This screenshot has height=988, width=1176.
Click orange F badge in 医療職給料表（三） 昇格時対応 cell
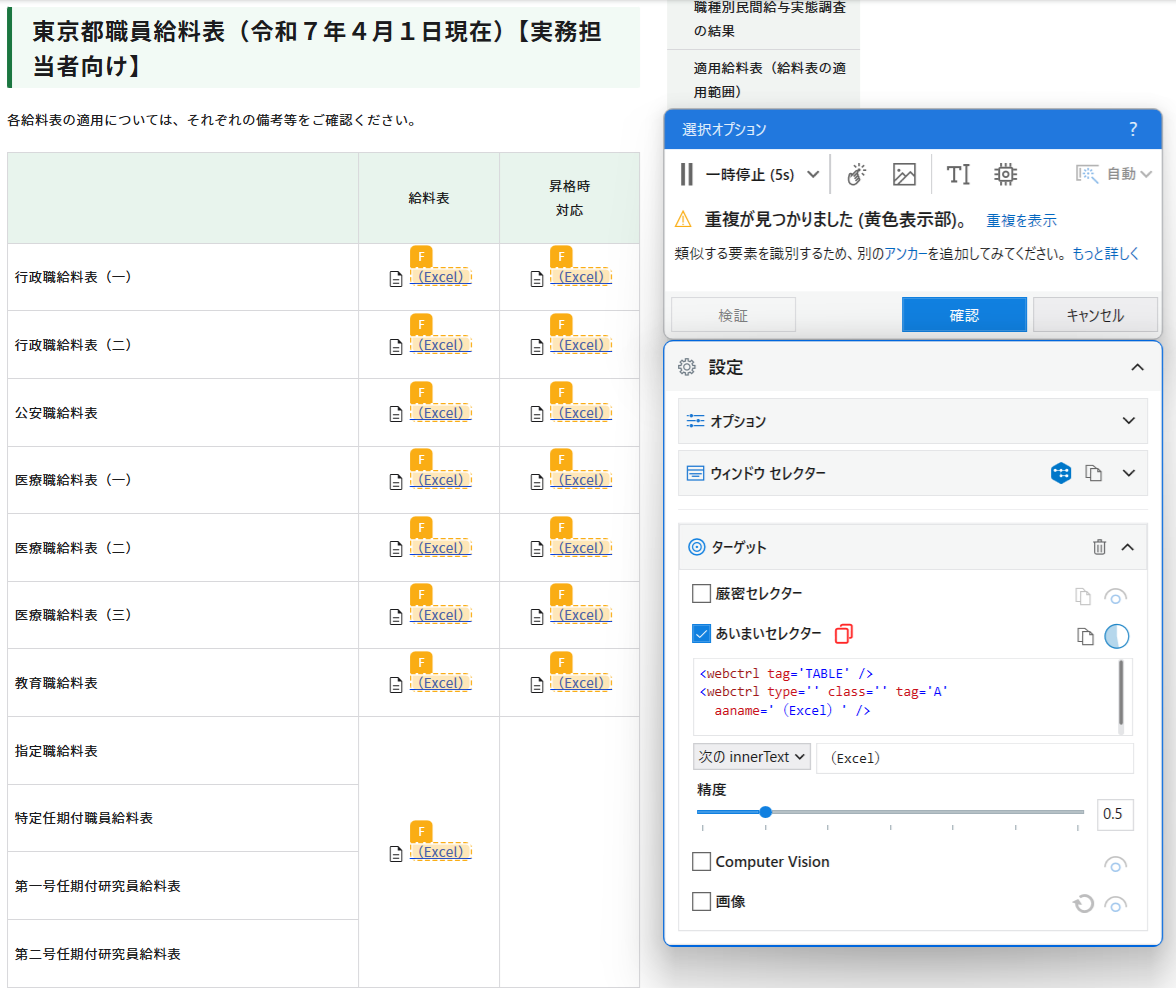point(562,595)
